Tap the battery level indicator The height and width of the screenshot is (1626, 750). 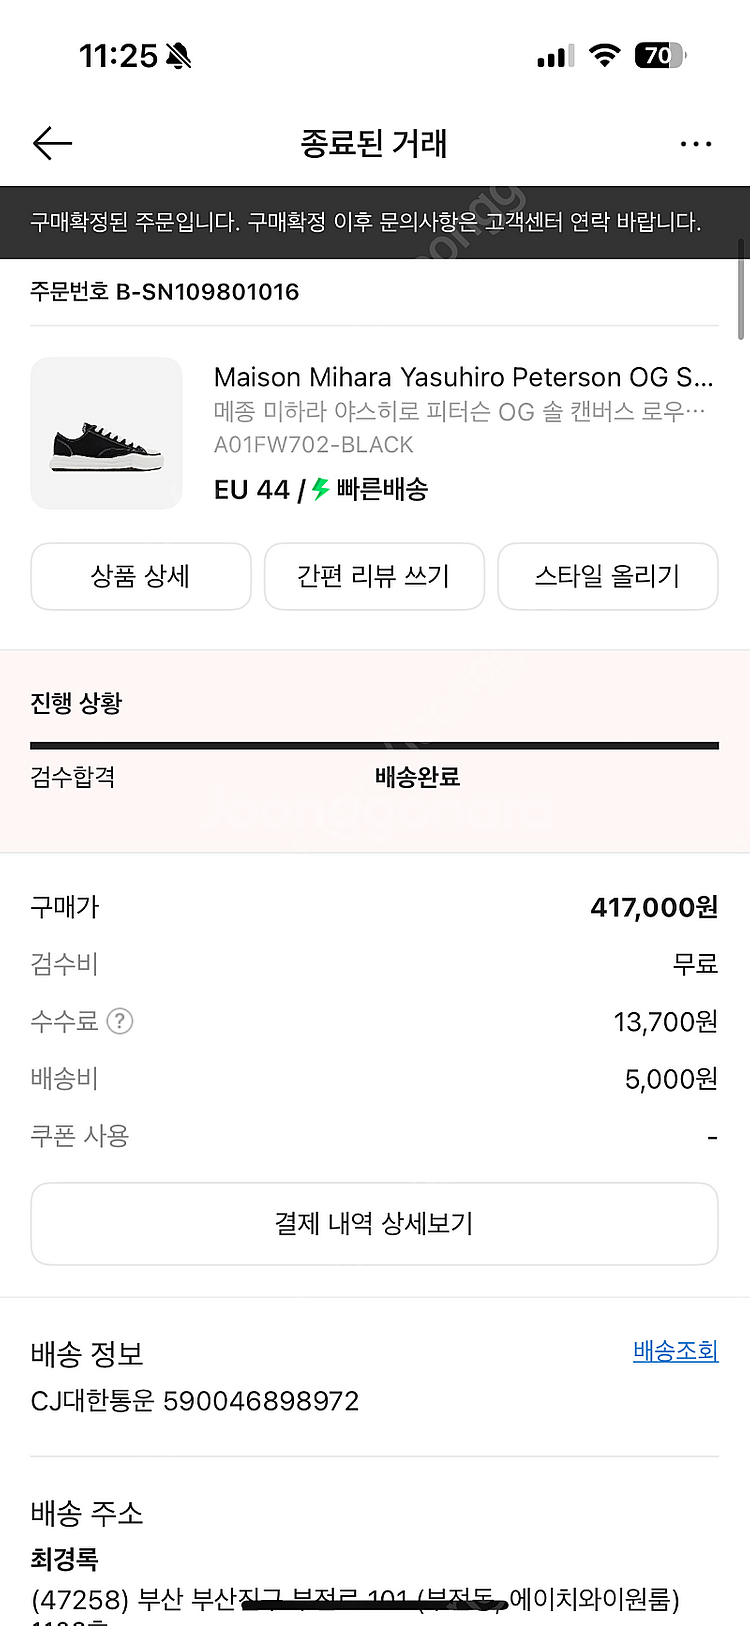pos(659,56)
